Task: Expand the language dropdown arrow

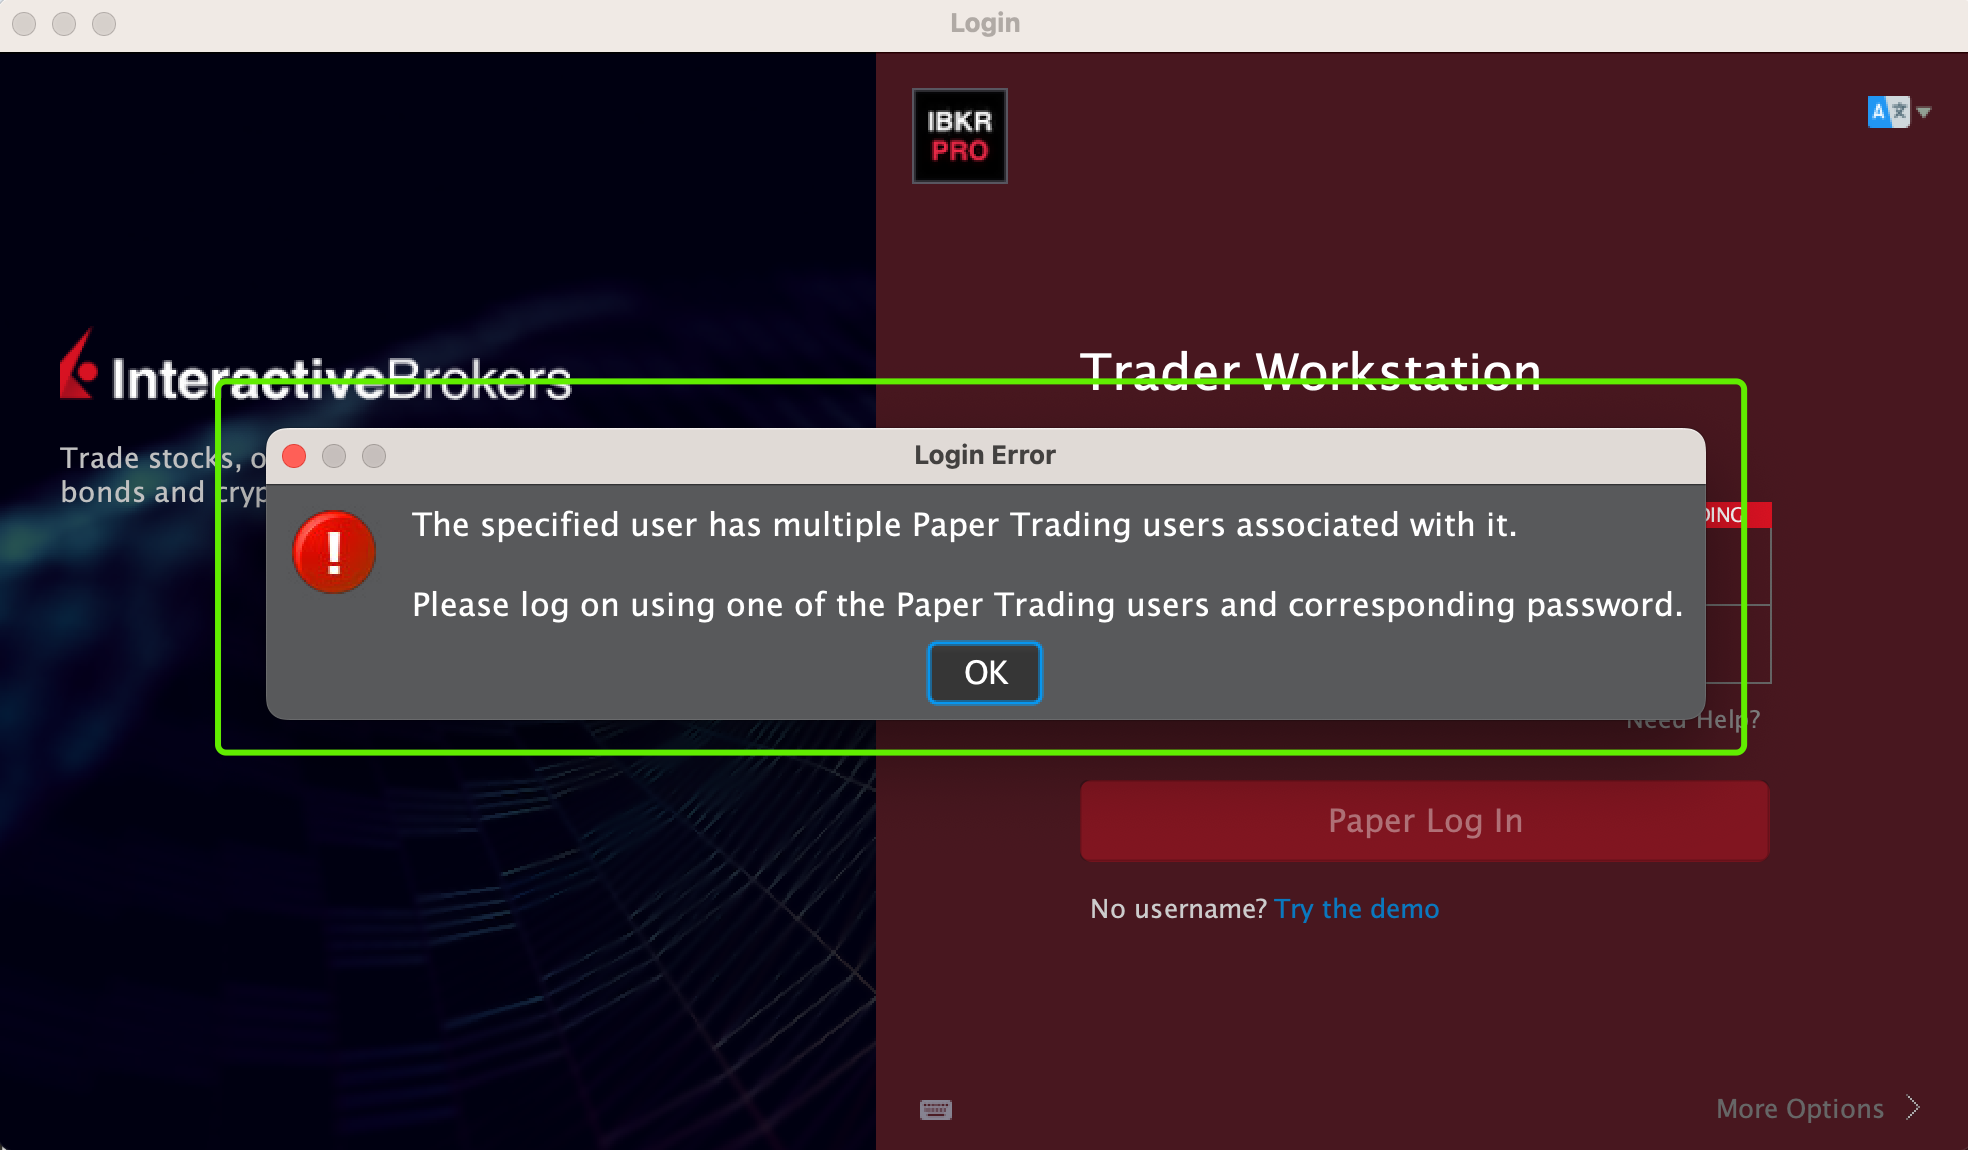Action: point(1924,112)
